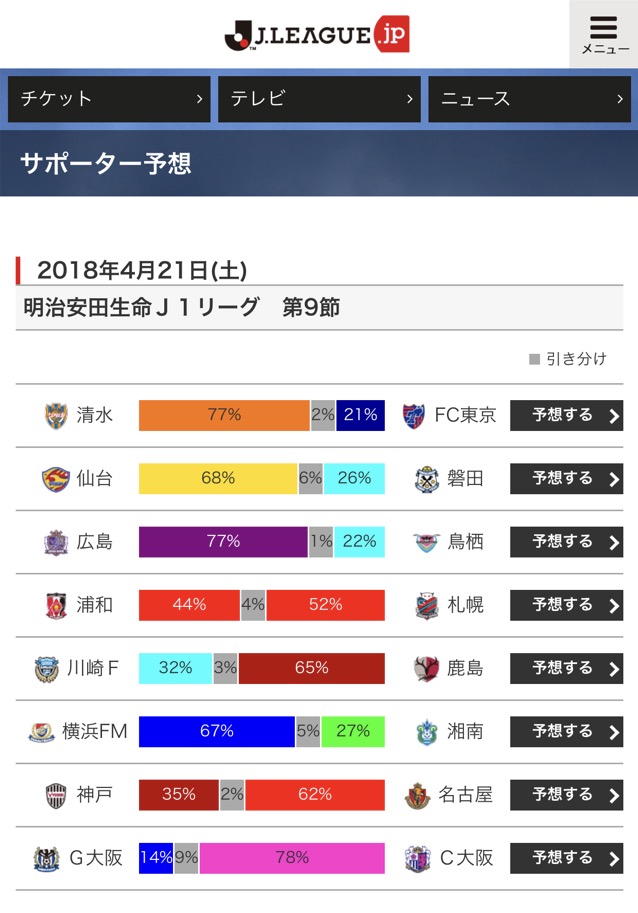This screenshot has width=638, height=913.
Task: Click the pink 78% C大阪 bar
Action: tap(292, 858)
